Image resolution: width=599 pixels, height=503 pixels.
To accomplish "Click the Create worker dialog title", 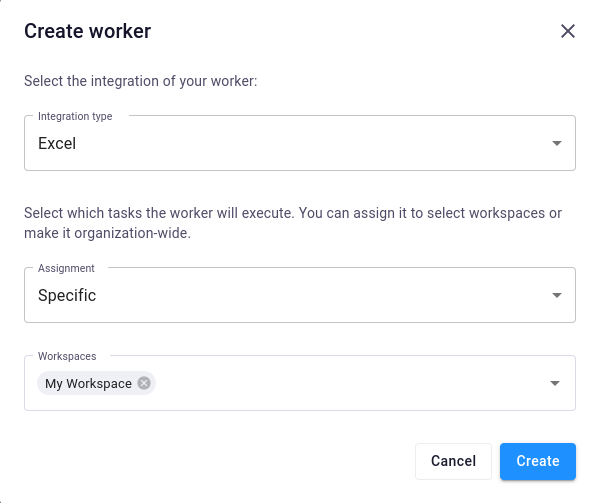I will [x=87, y=31].
